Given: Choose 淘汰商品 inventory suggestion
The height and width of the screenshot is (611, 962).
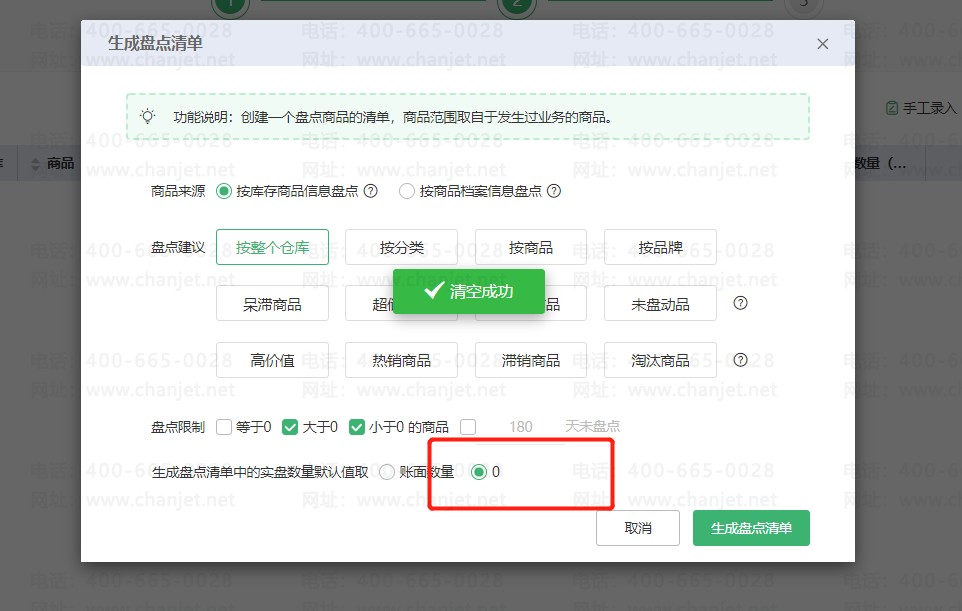Looking at the screenshot, I should tap(660, 360).
